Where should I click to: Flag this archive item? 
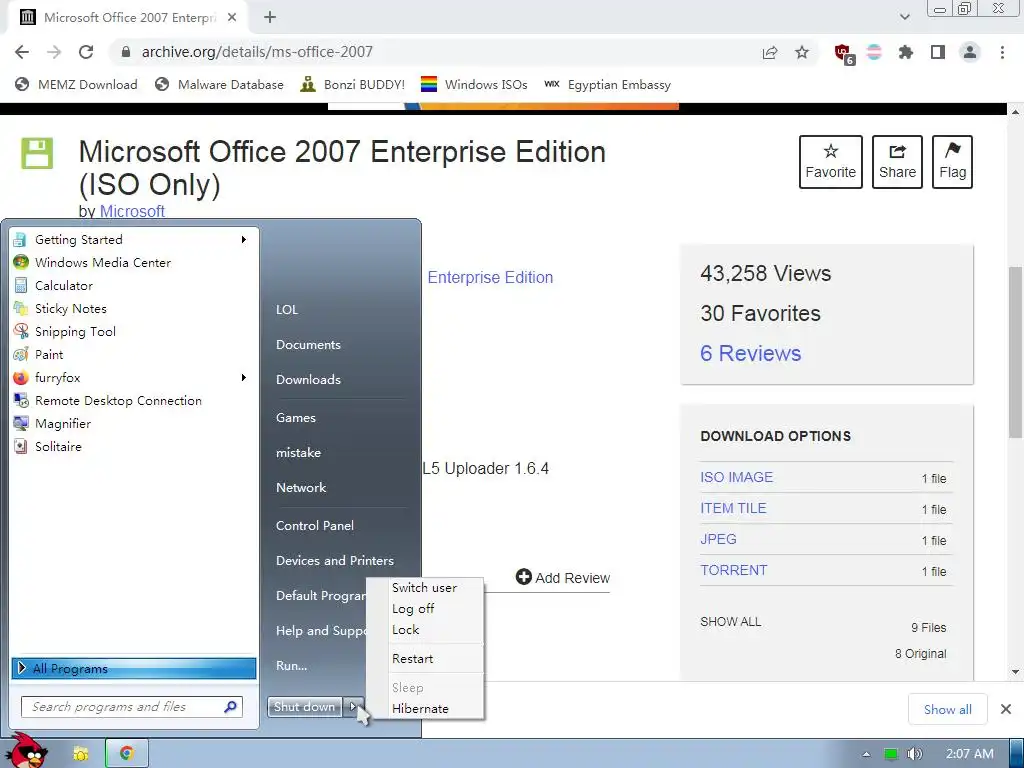952,162
